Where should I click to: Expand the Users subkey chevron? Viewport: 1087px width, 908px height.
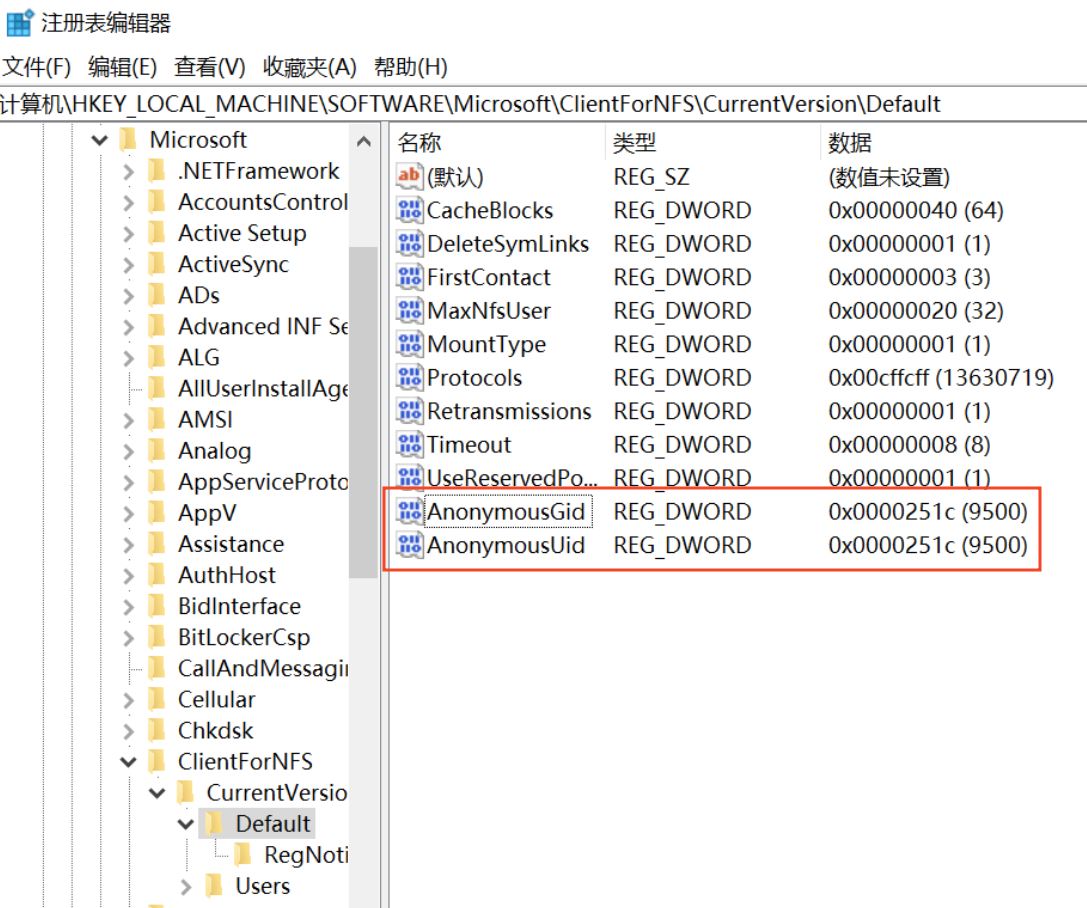click(186, 887)
